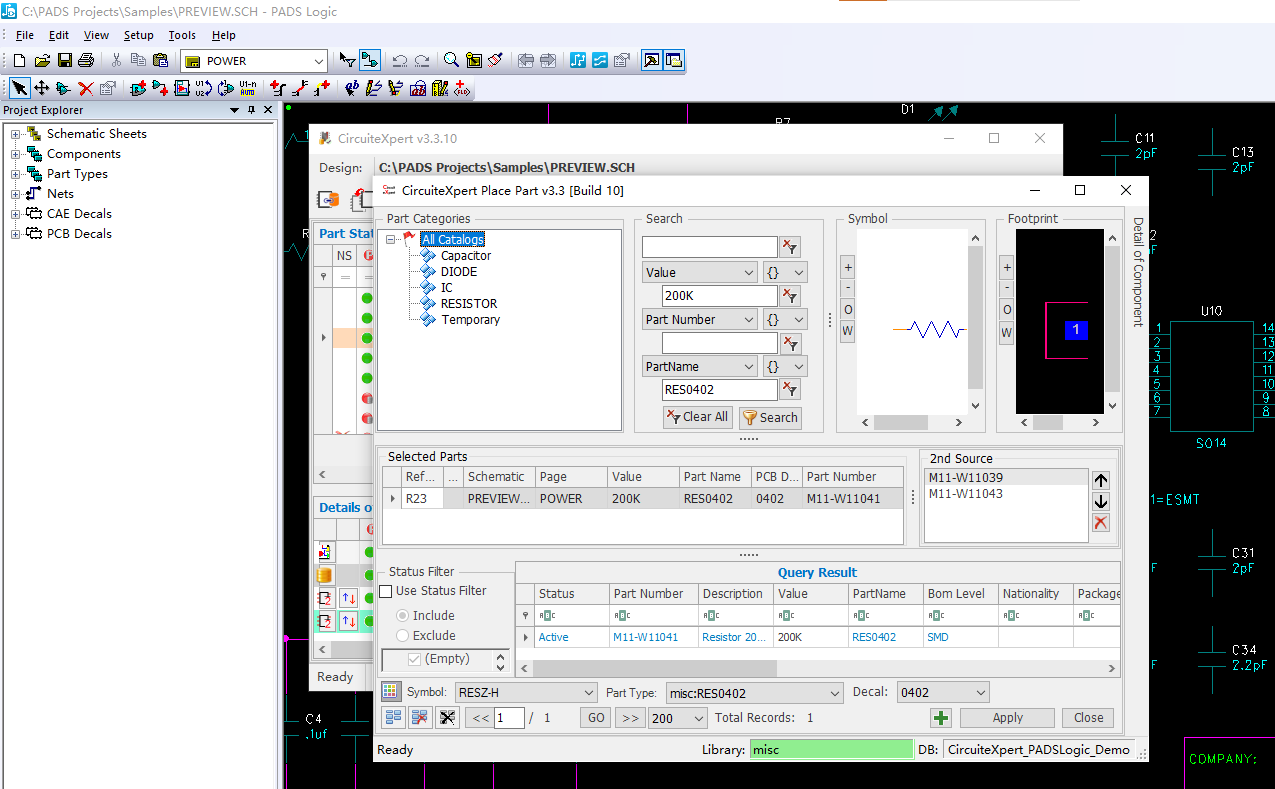Click the >> next page button
This screenshot has height=789, width=1275.
(629, 718)
